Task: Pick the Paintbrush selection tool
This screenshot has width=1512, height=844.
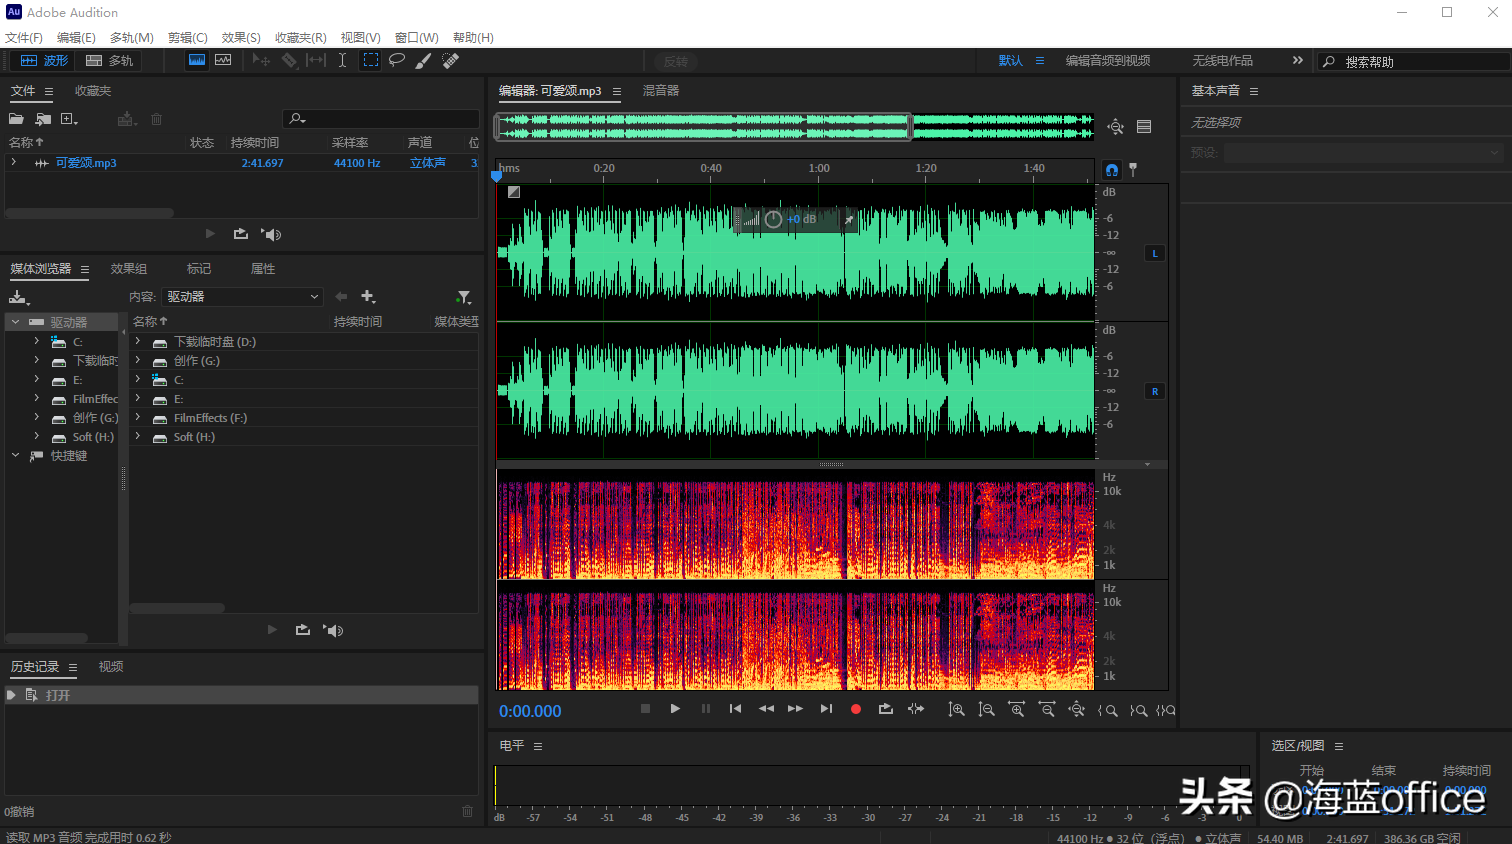Action: click(424, 60)
